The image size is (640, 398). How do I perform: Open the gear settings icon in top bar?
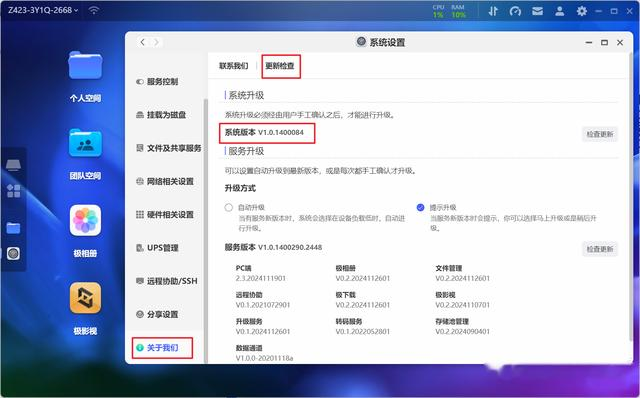point(582,11)
